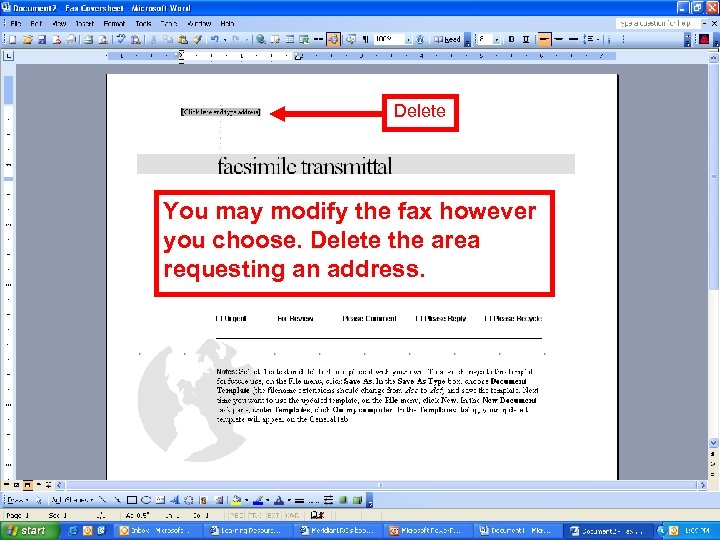Click the Insert Table icon
Viewport: 720px width, 540px height.
click(x=290, y=40)
